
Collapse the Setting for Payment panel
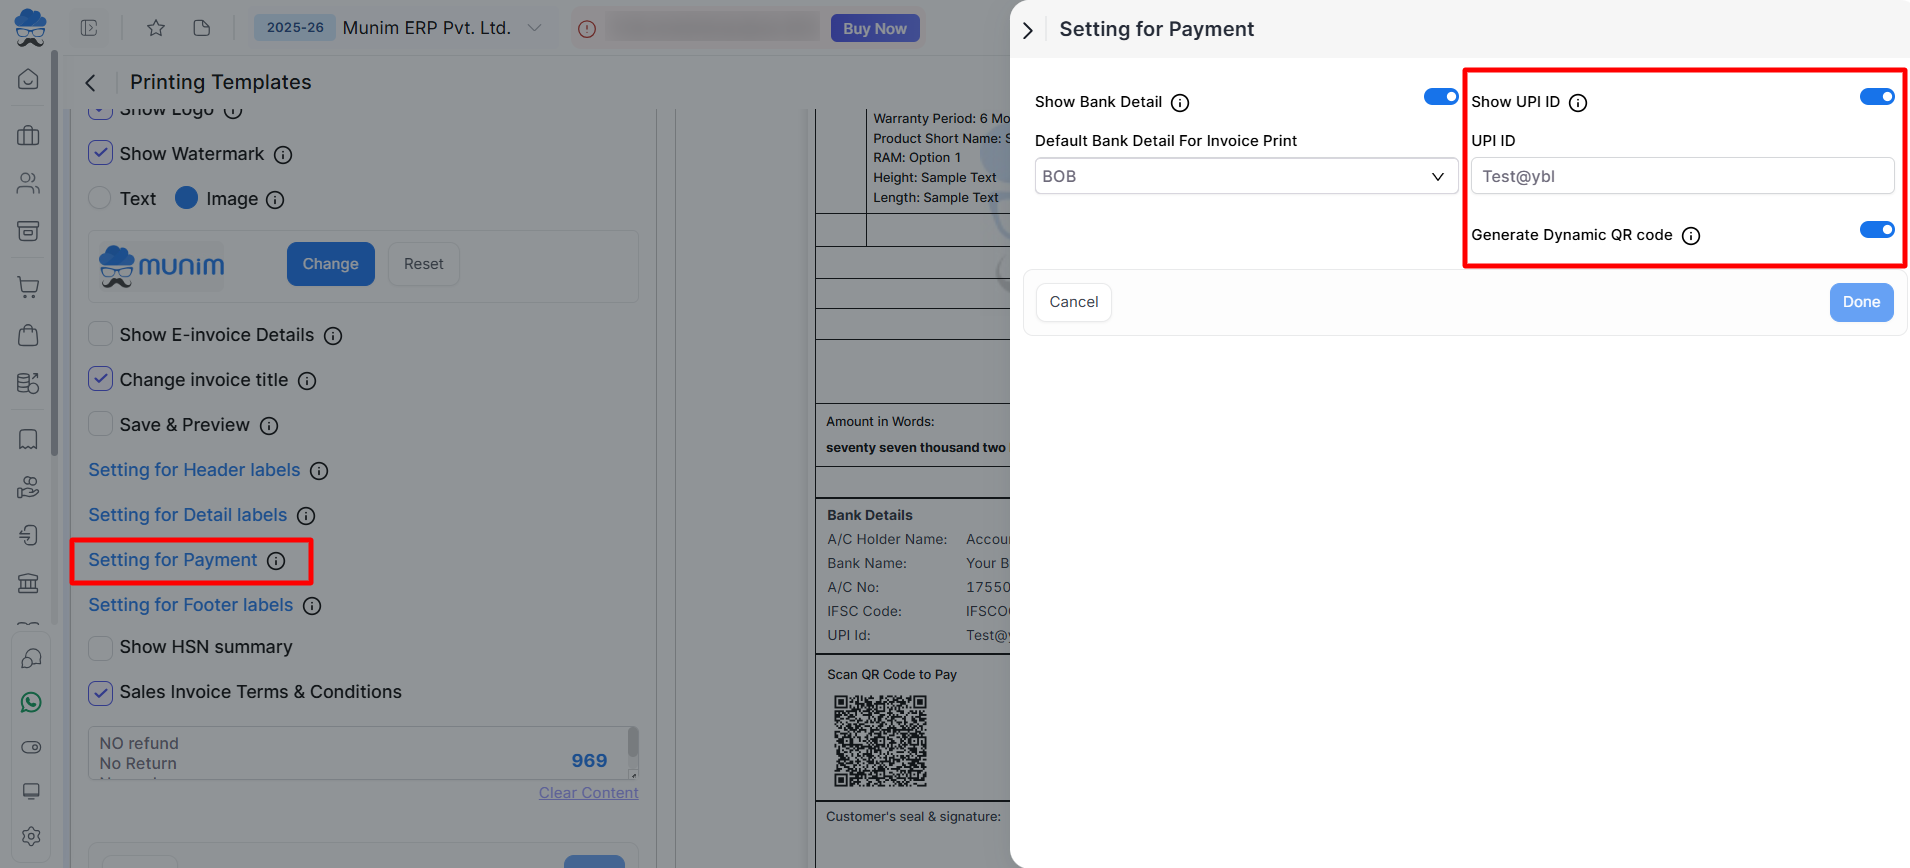click(1028, 30)
